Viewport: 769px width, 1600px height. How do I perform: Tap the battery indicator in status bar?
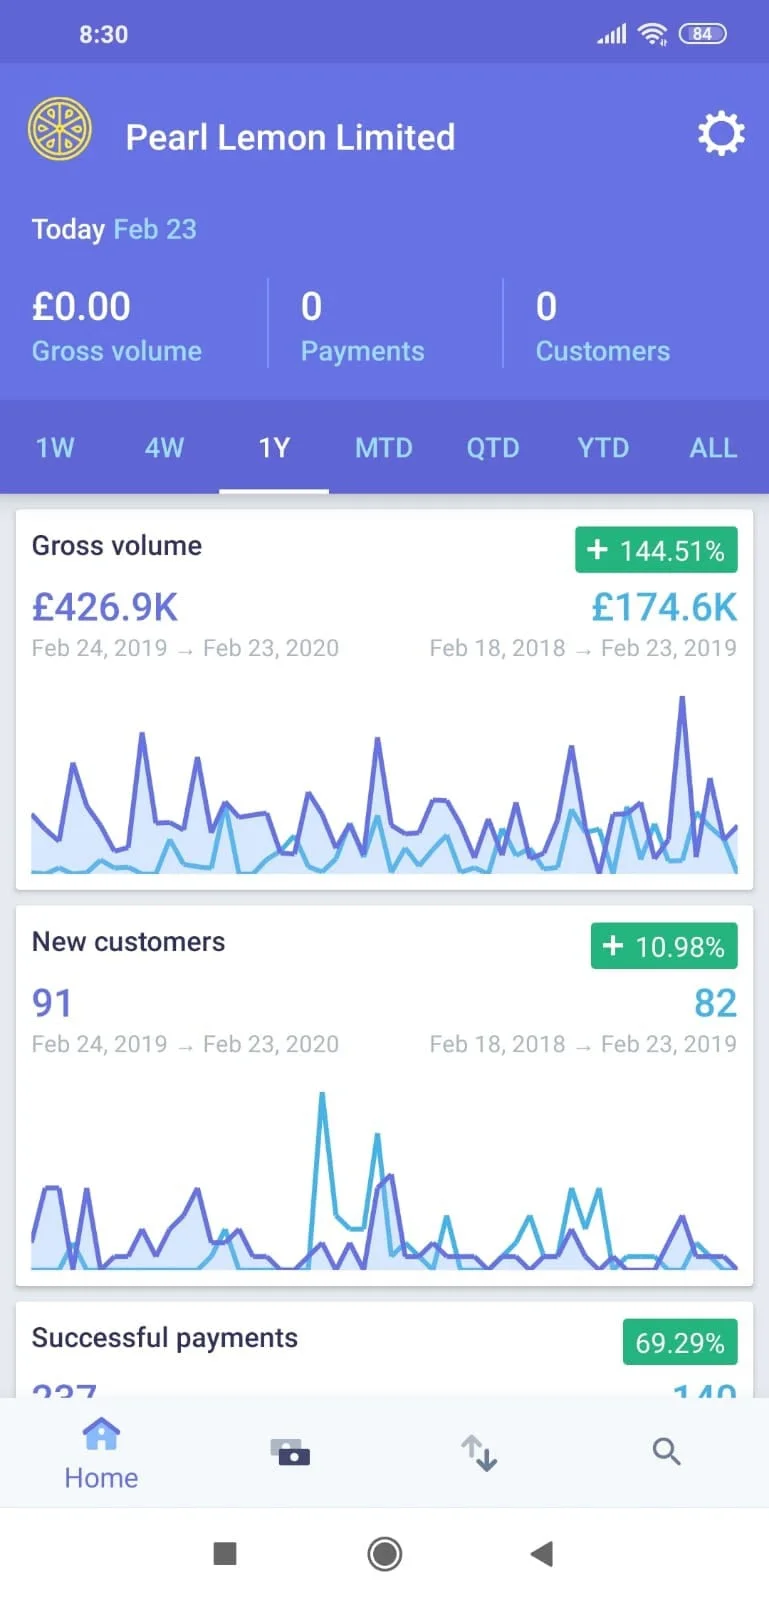703,34
